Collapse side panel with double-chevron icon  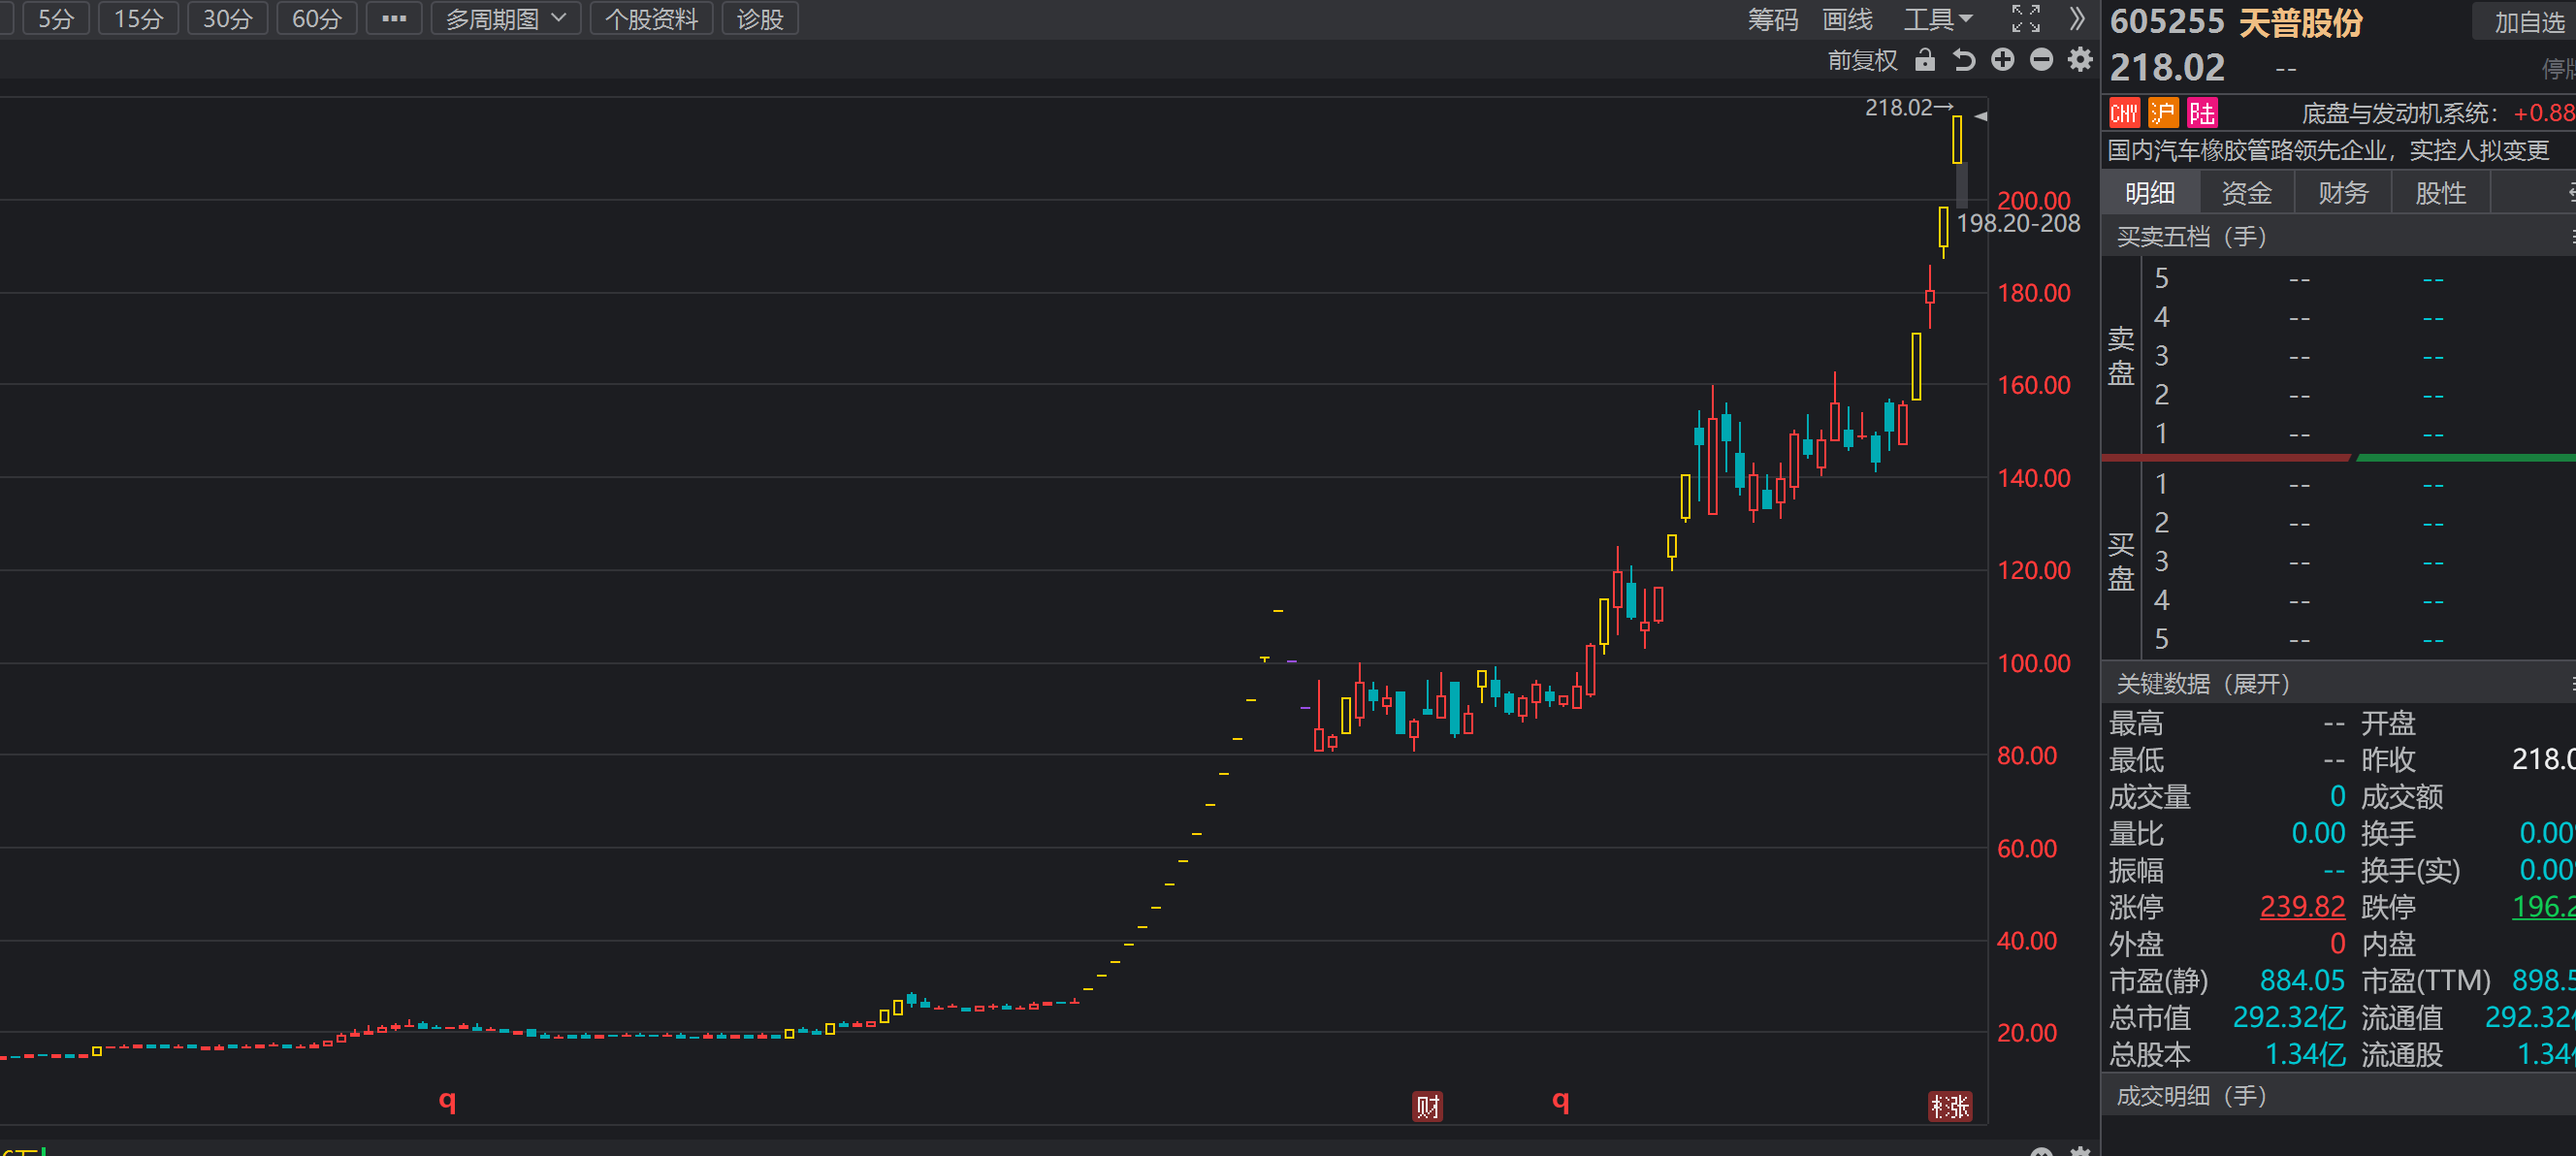tap(2077, 19)
